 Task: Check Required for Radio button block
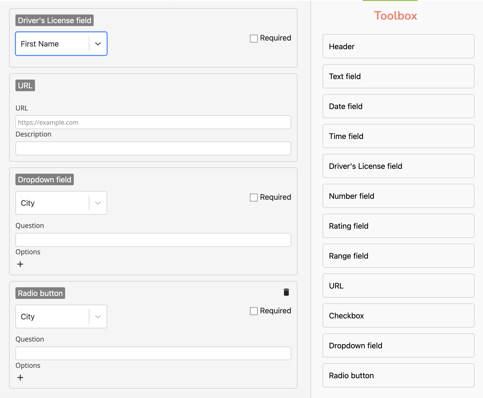point(254,311)
